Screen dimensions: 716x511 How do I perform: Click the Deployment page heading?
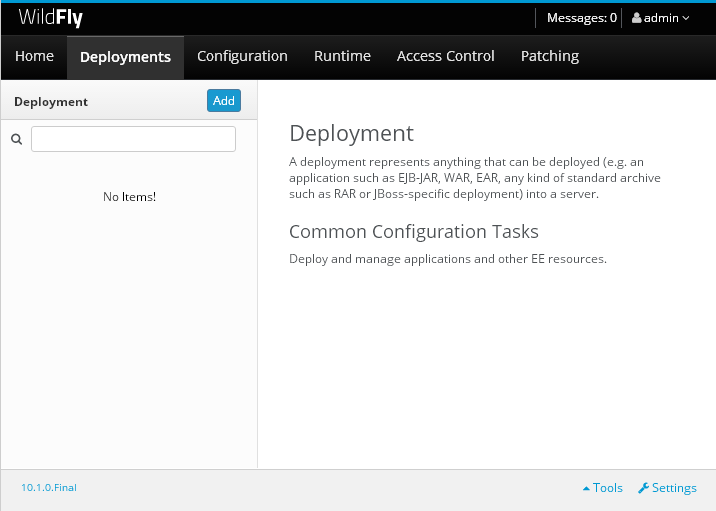coord(352,133)
